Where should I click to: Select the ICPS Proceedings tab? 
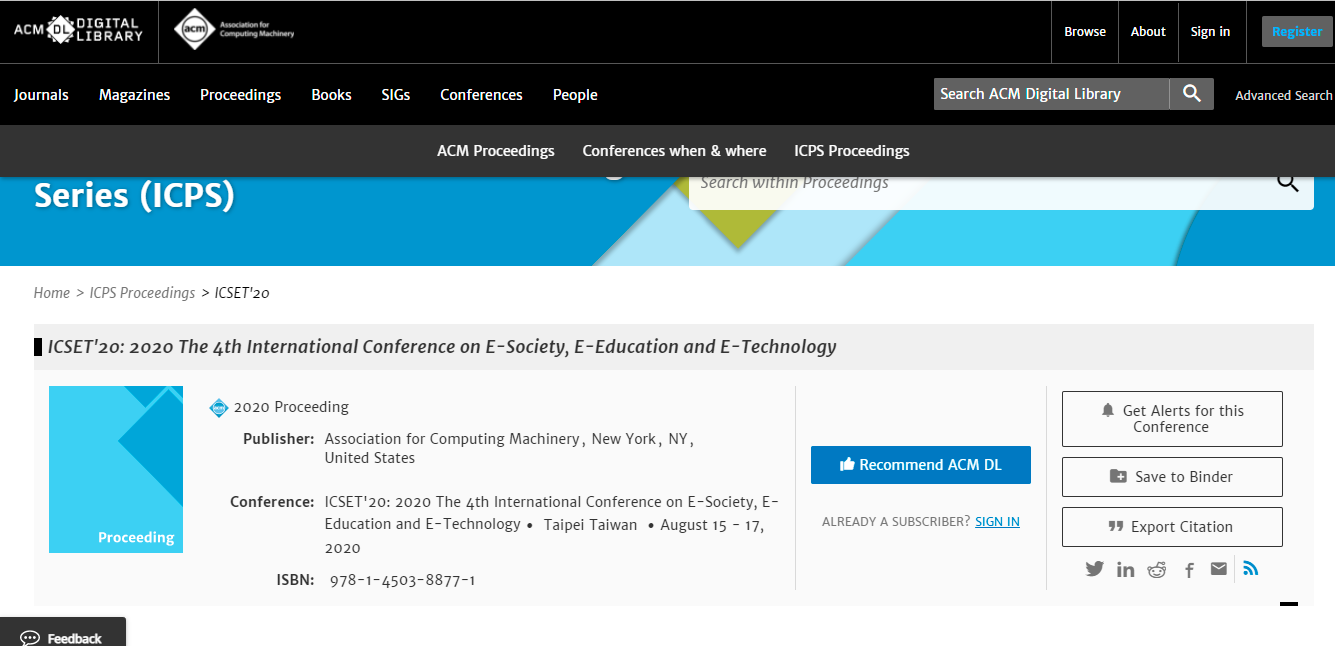pyautogui.click(x=852, y=151)
